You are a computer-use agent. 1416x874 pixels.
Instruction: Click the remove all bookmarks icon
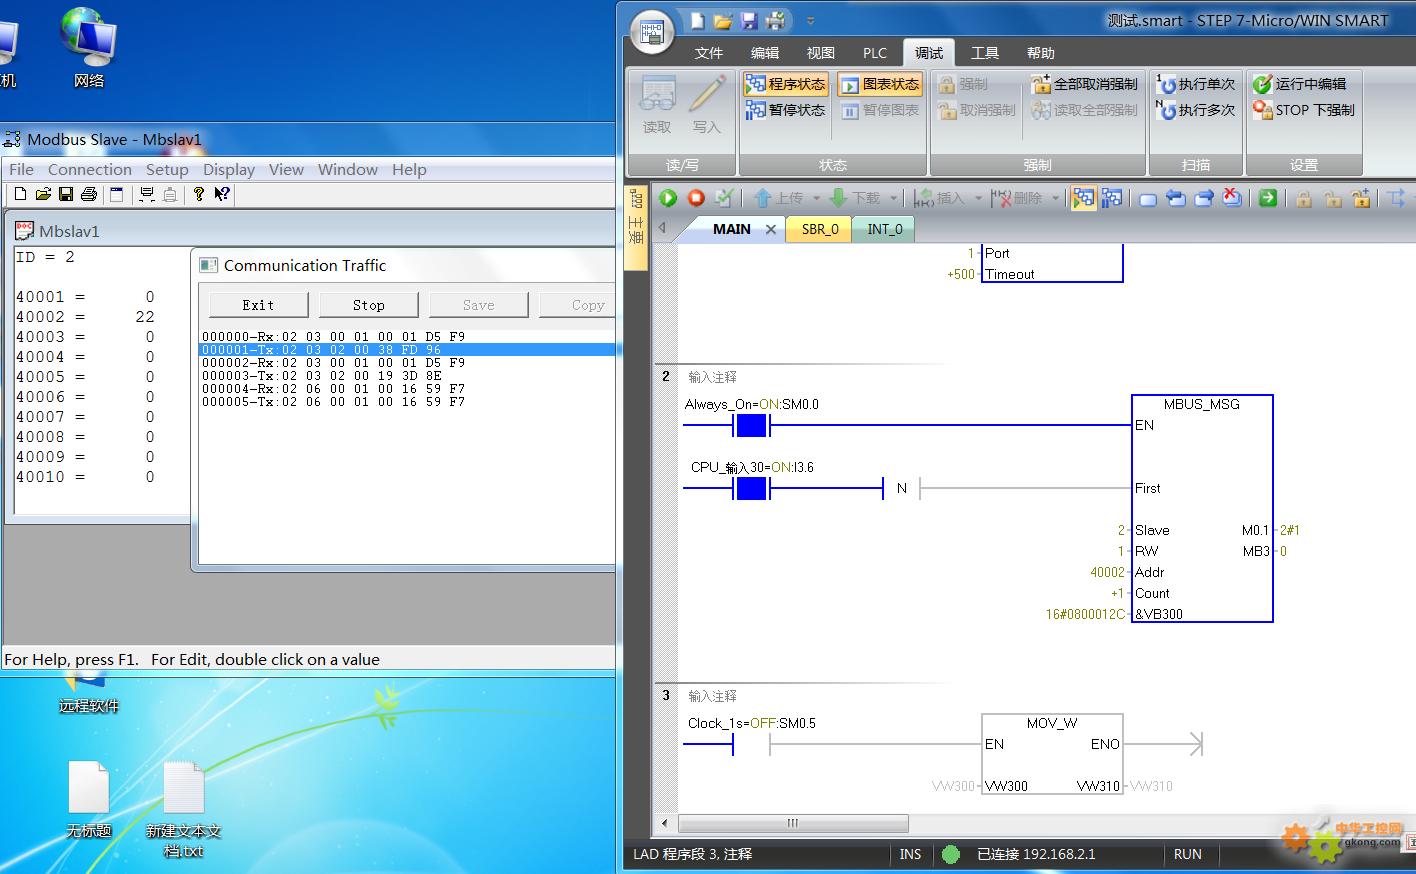1232,198
